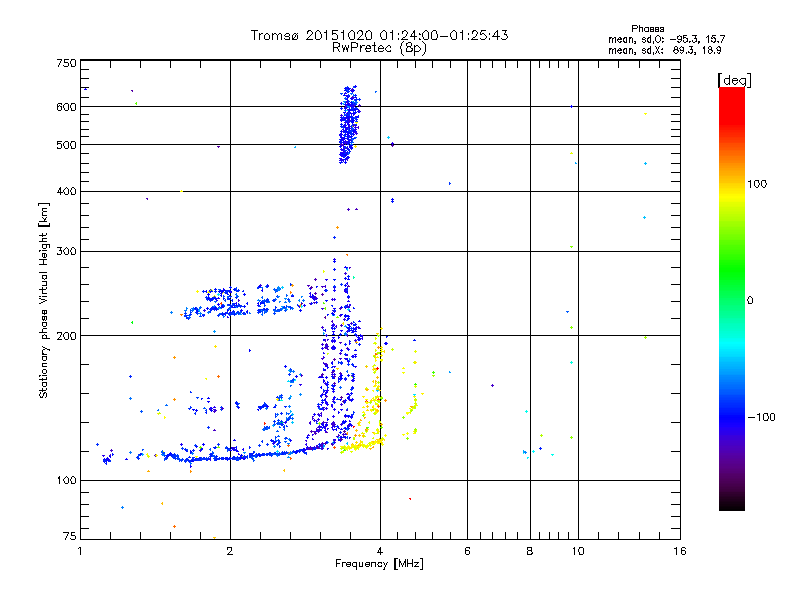Click the x-axis '10' tick label

click(x=578, y=551)
